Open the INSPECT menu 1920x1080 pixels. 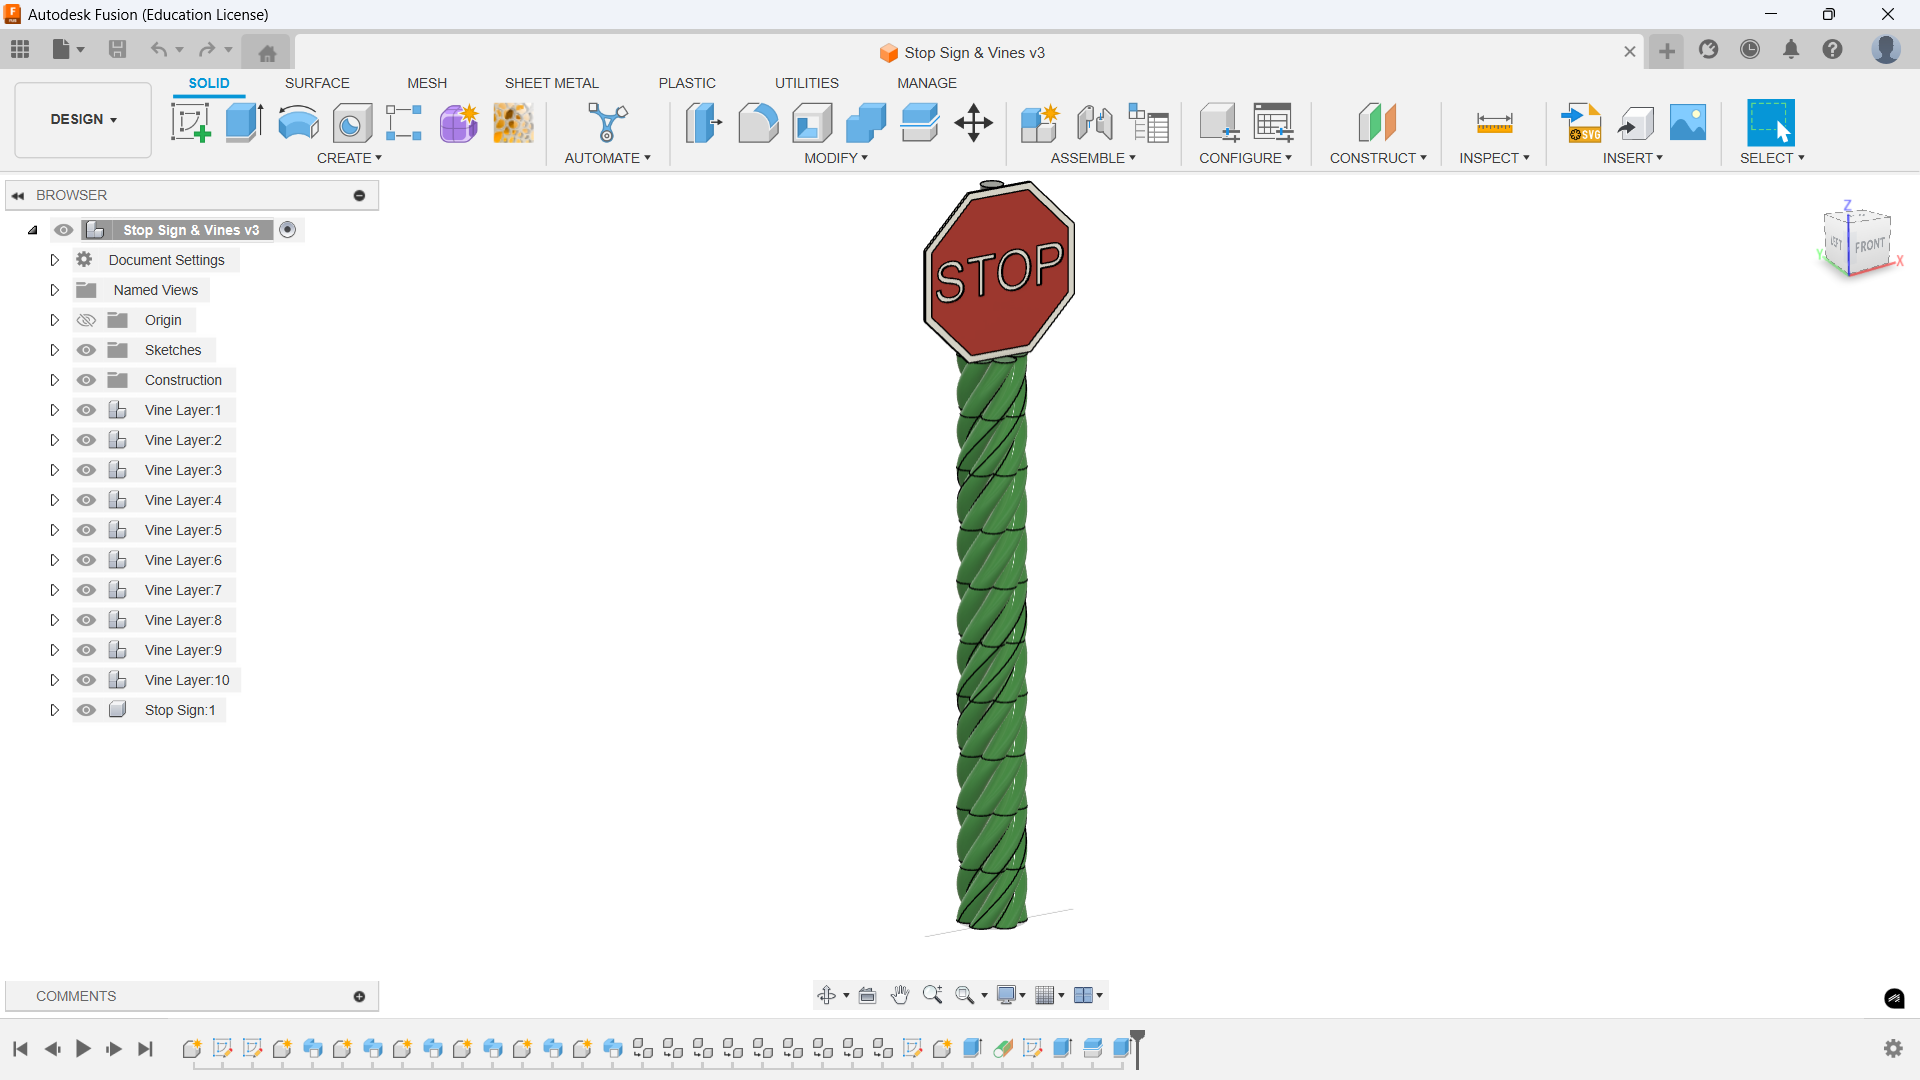pyautogui.click(x=1494, y=158)
